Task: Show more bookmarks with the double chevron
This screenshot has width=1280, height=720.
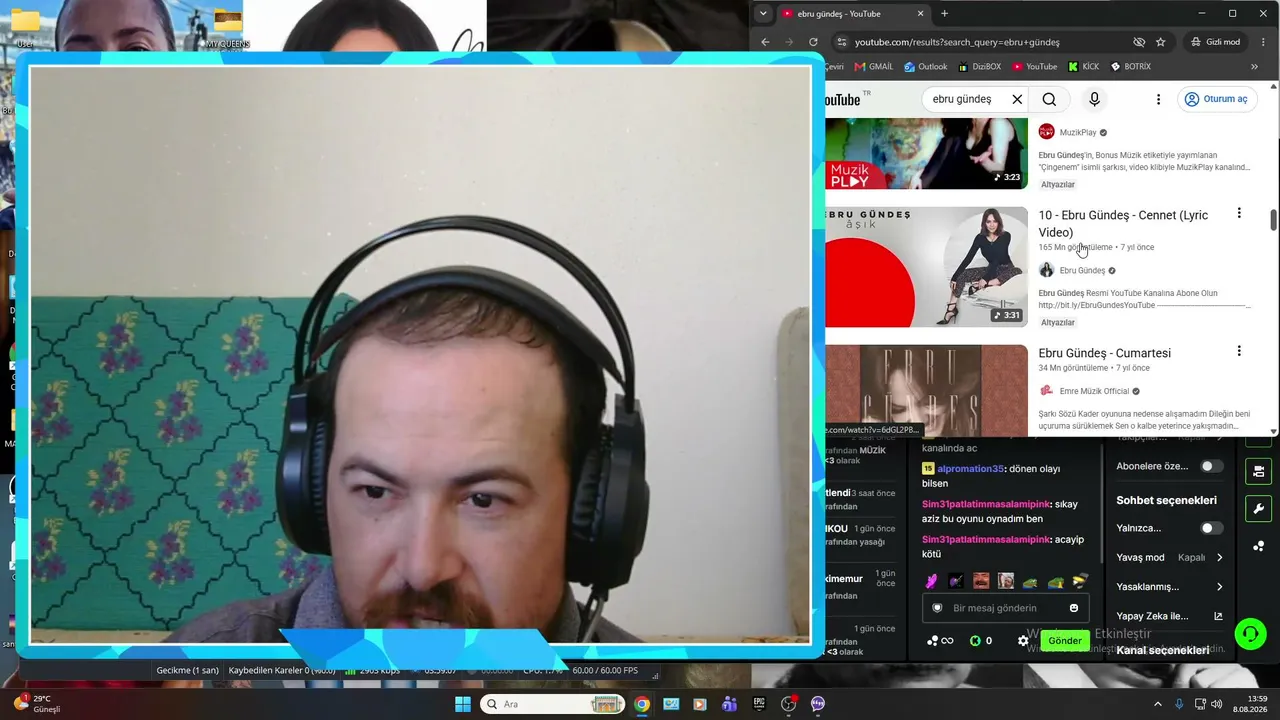Action: coord(1254,67)
